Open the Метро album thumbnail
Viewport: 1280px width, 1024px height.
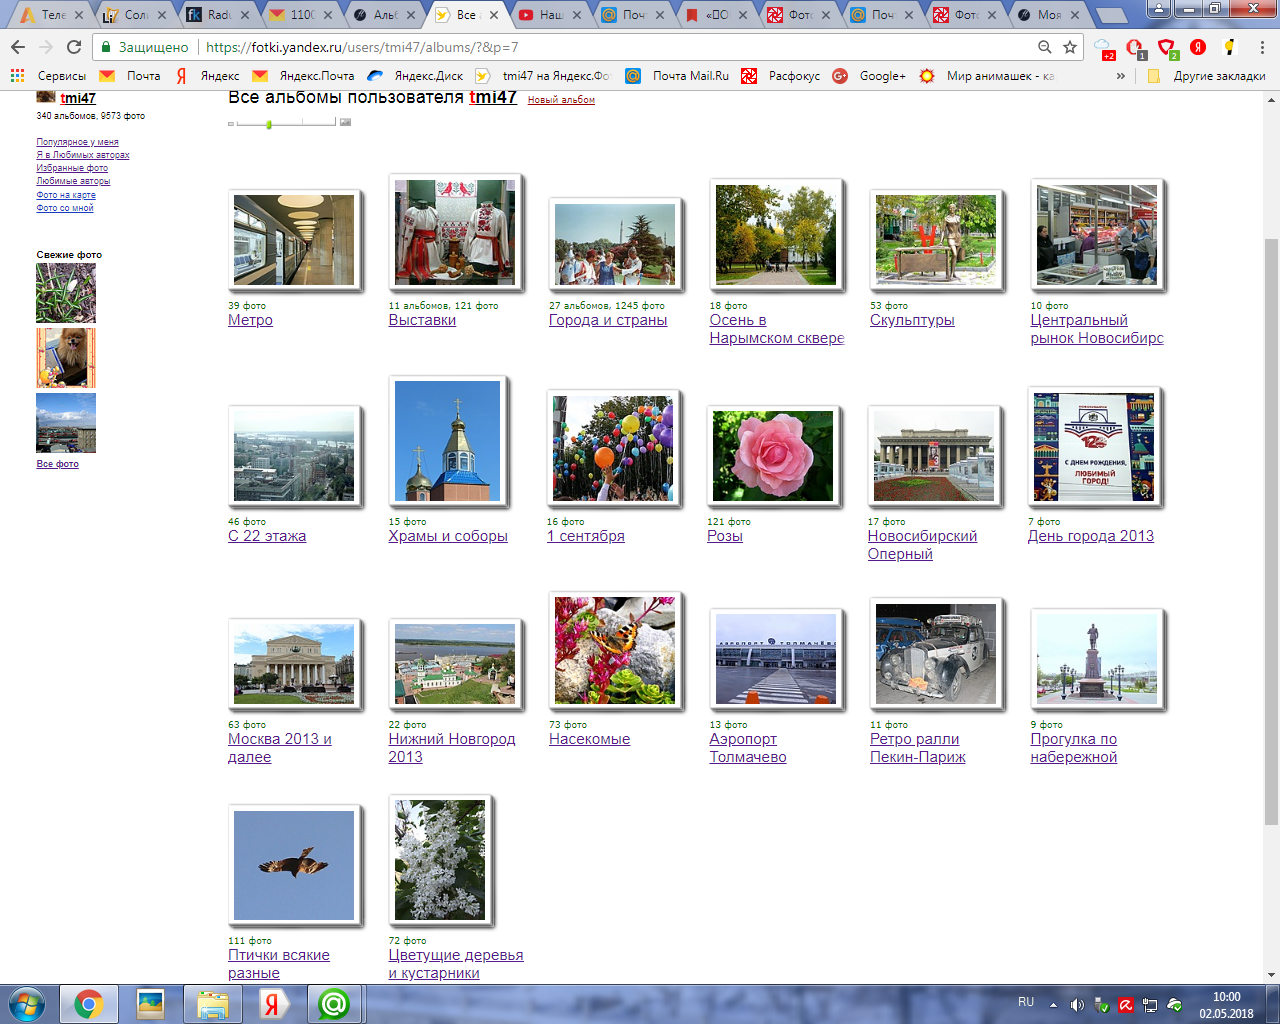[x=293, y=240]
